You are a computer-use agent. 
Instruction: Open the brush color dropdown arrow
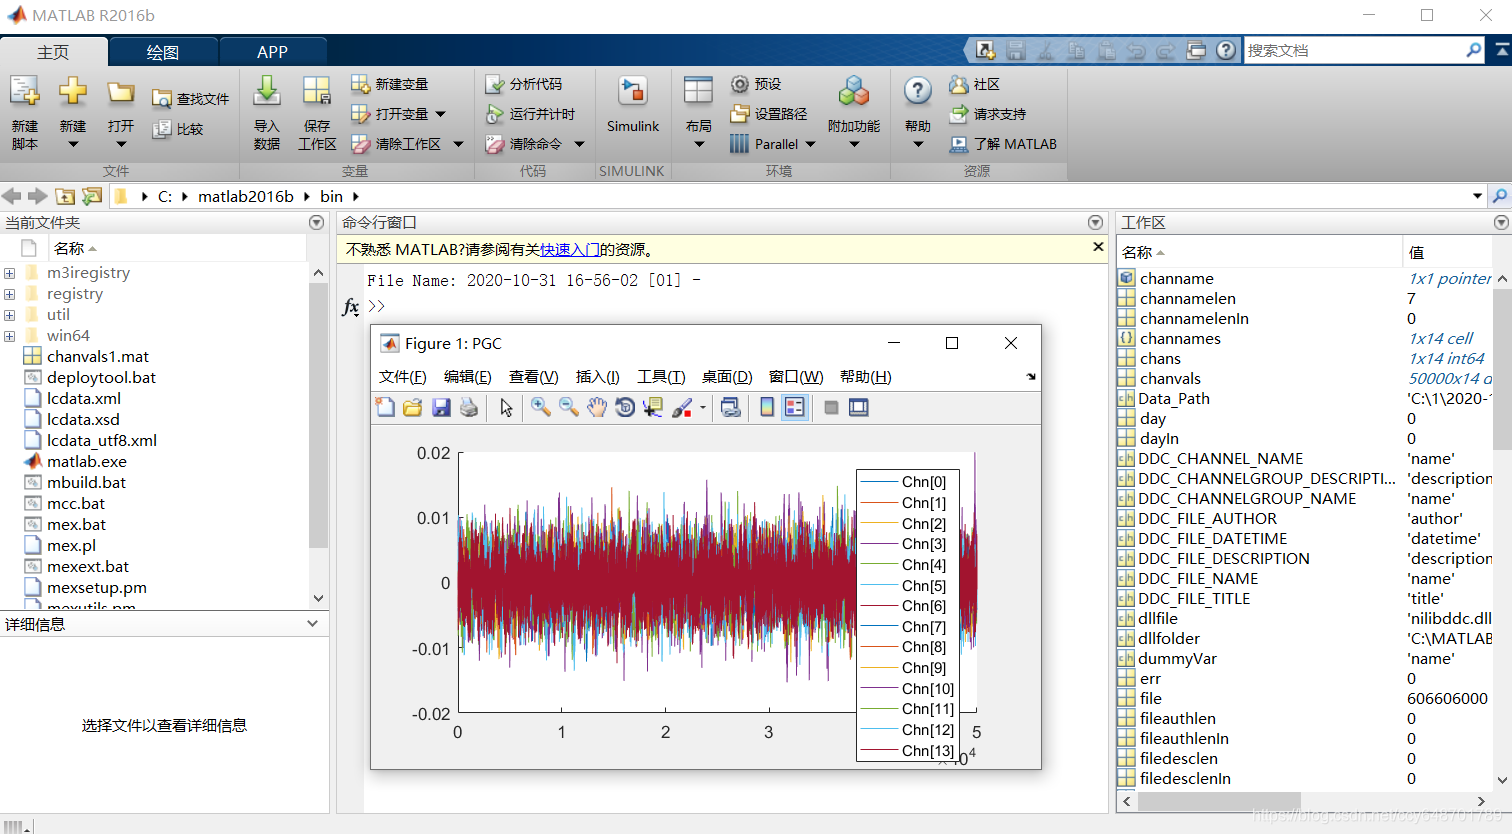[x=702, y=407]
